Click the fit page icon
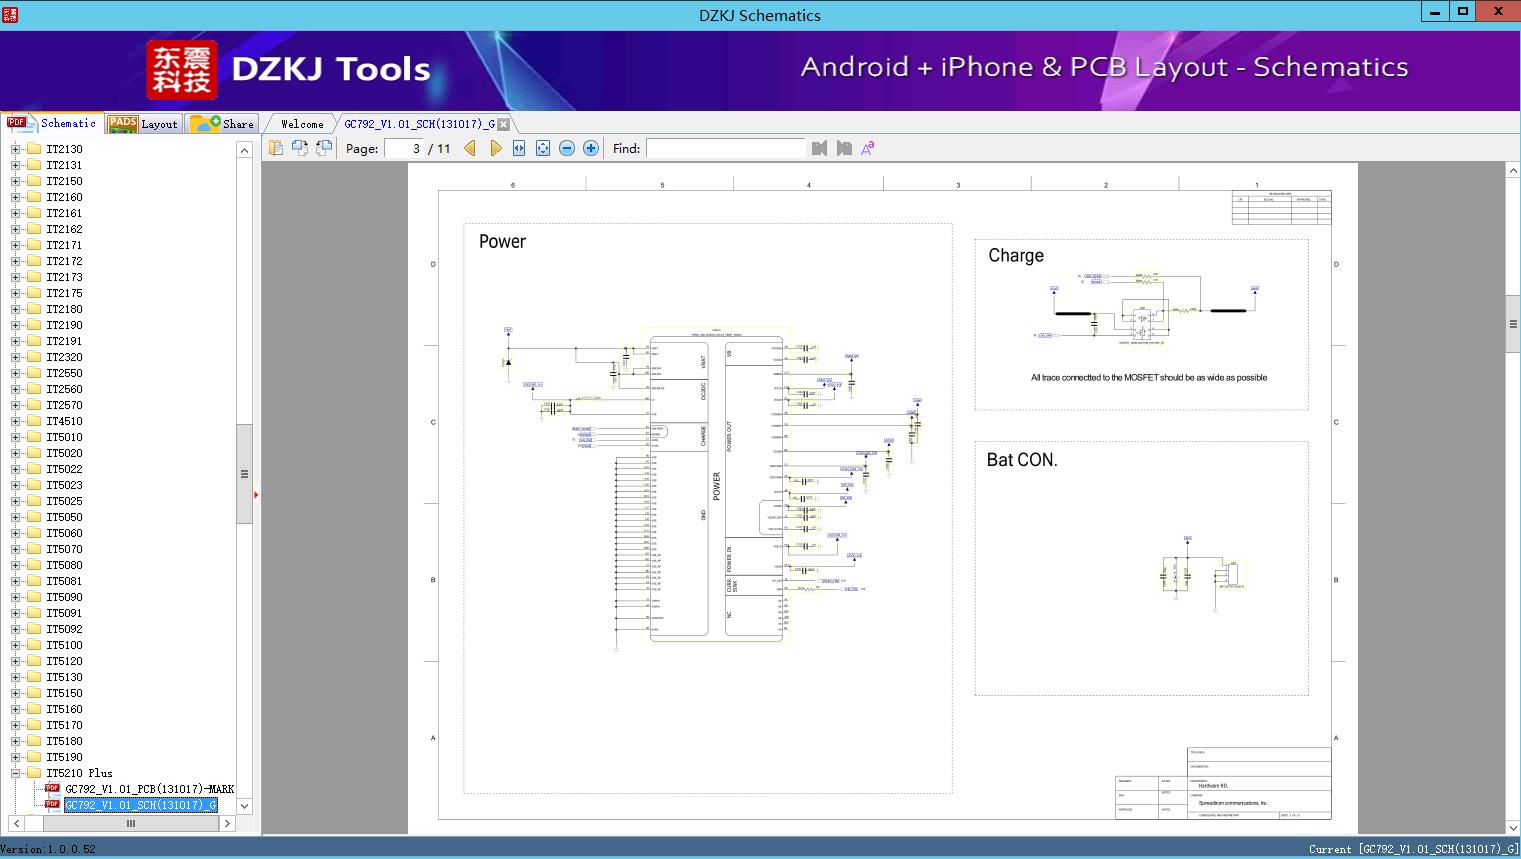Image resolution: width=1521 pixels, height=859 pixels. click(543, 148)
